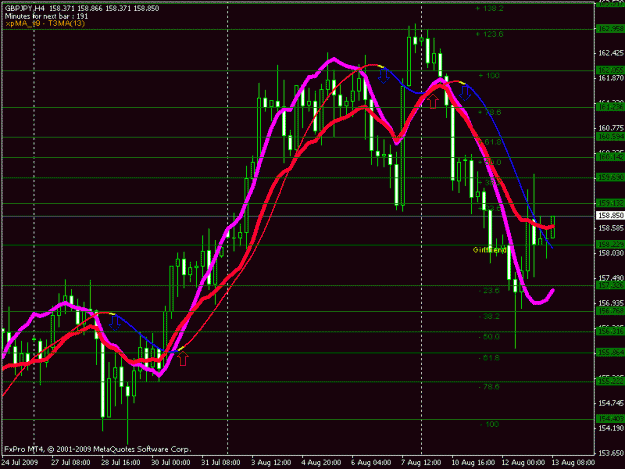Click the 154.190 price axis value
Image resolution: width=625 pixels, height=469 pixels.
(x=610, y=428)
